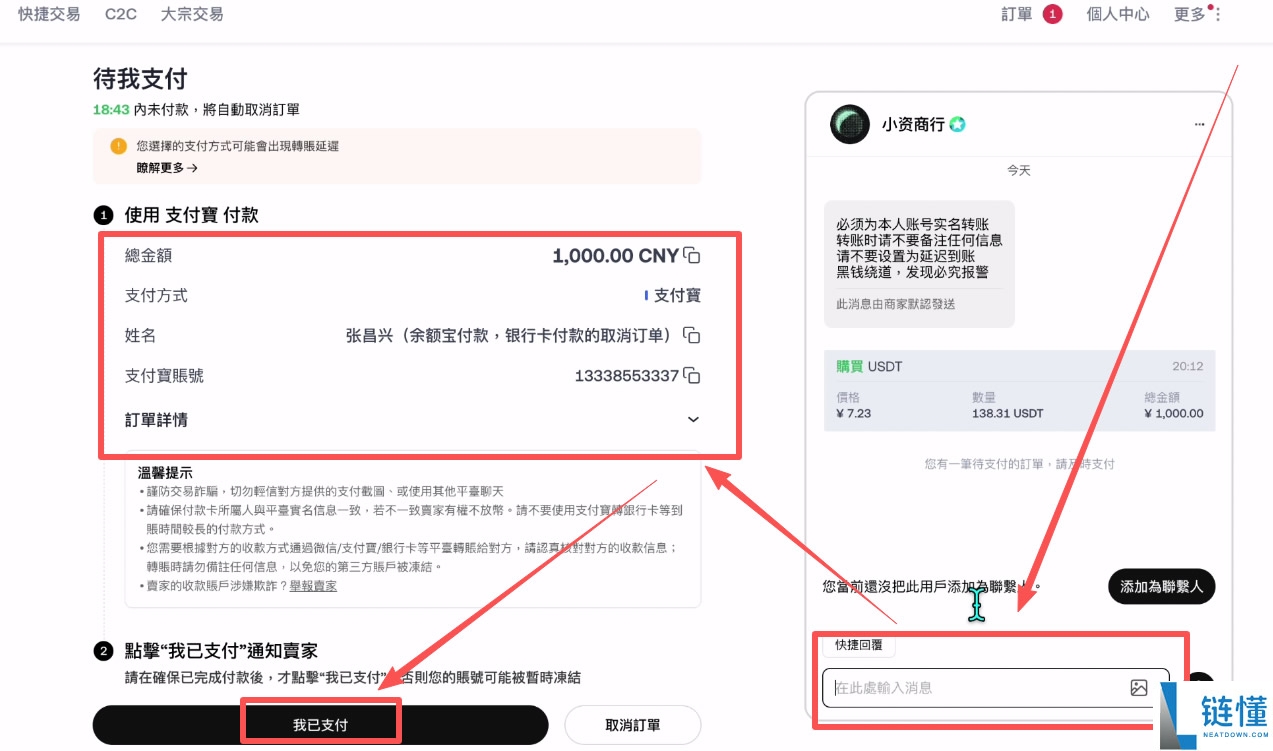Click the image attachment icon in chat
Viewport: 1273px width, 751px height.
1138,688
